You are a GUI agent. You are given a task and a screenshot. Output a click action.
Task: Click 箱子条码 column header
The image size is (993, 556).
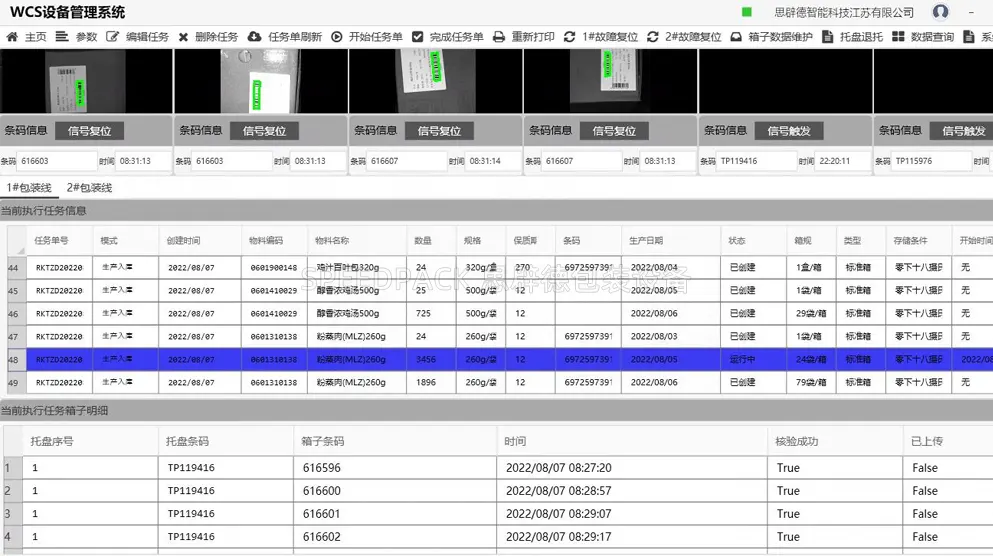tap(395, 441)
